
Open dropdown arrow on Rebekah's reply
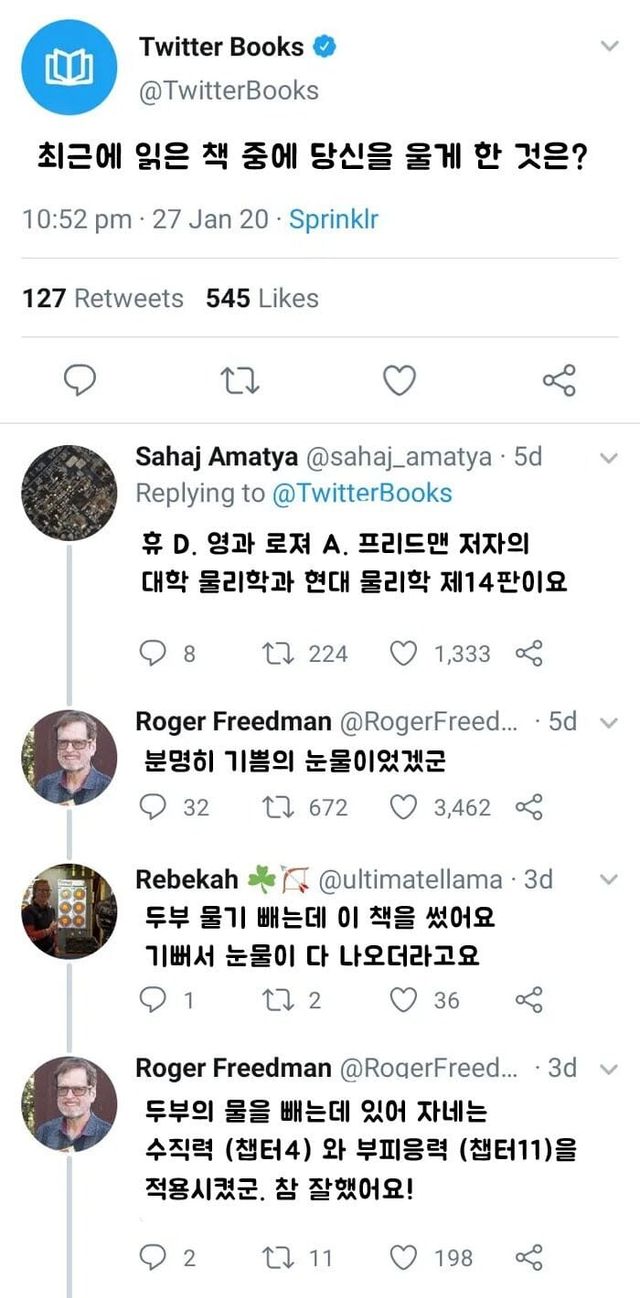point(607,880)
